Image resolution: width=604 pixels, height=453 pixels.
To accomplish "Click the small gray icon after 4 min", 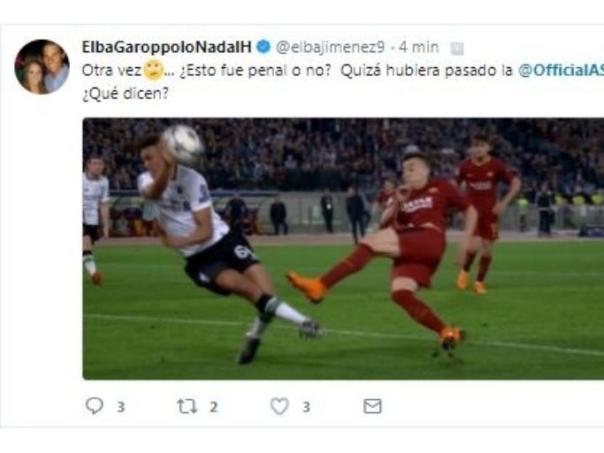I will pos(457,48).
